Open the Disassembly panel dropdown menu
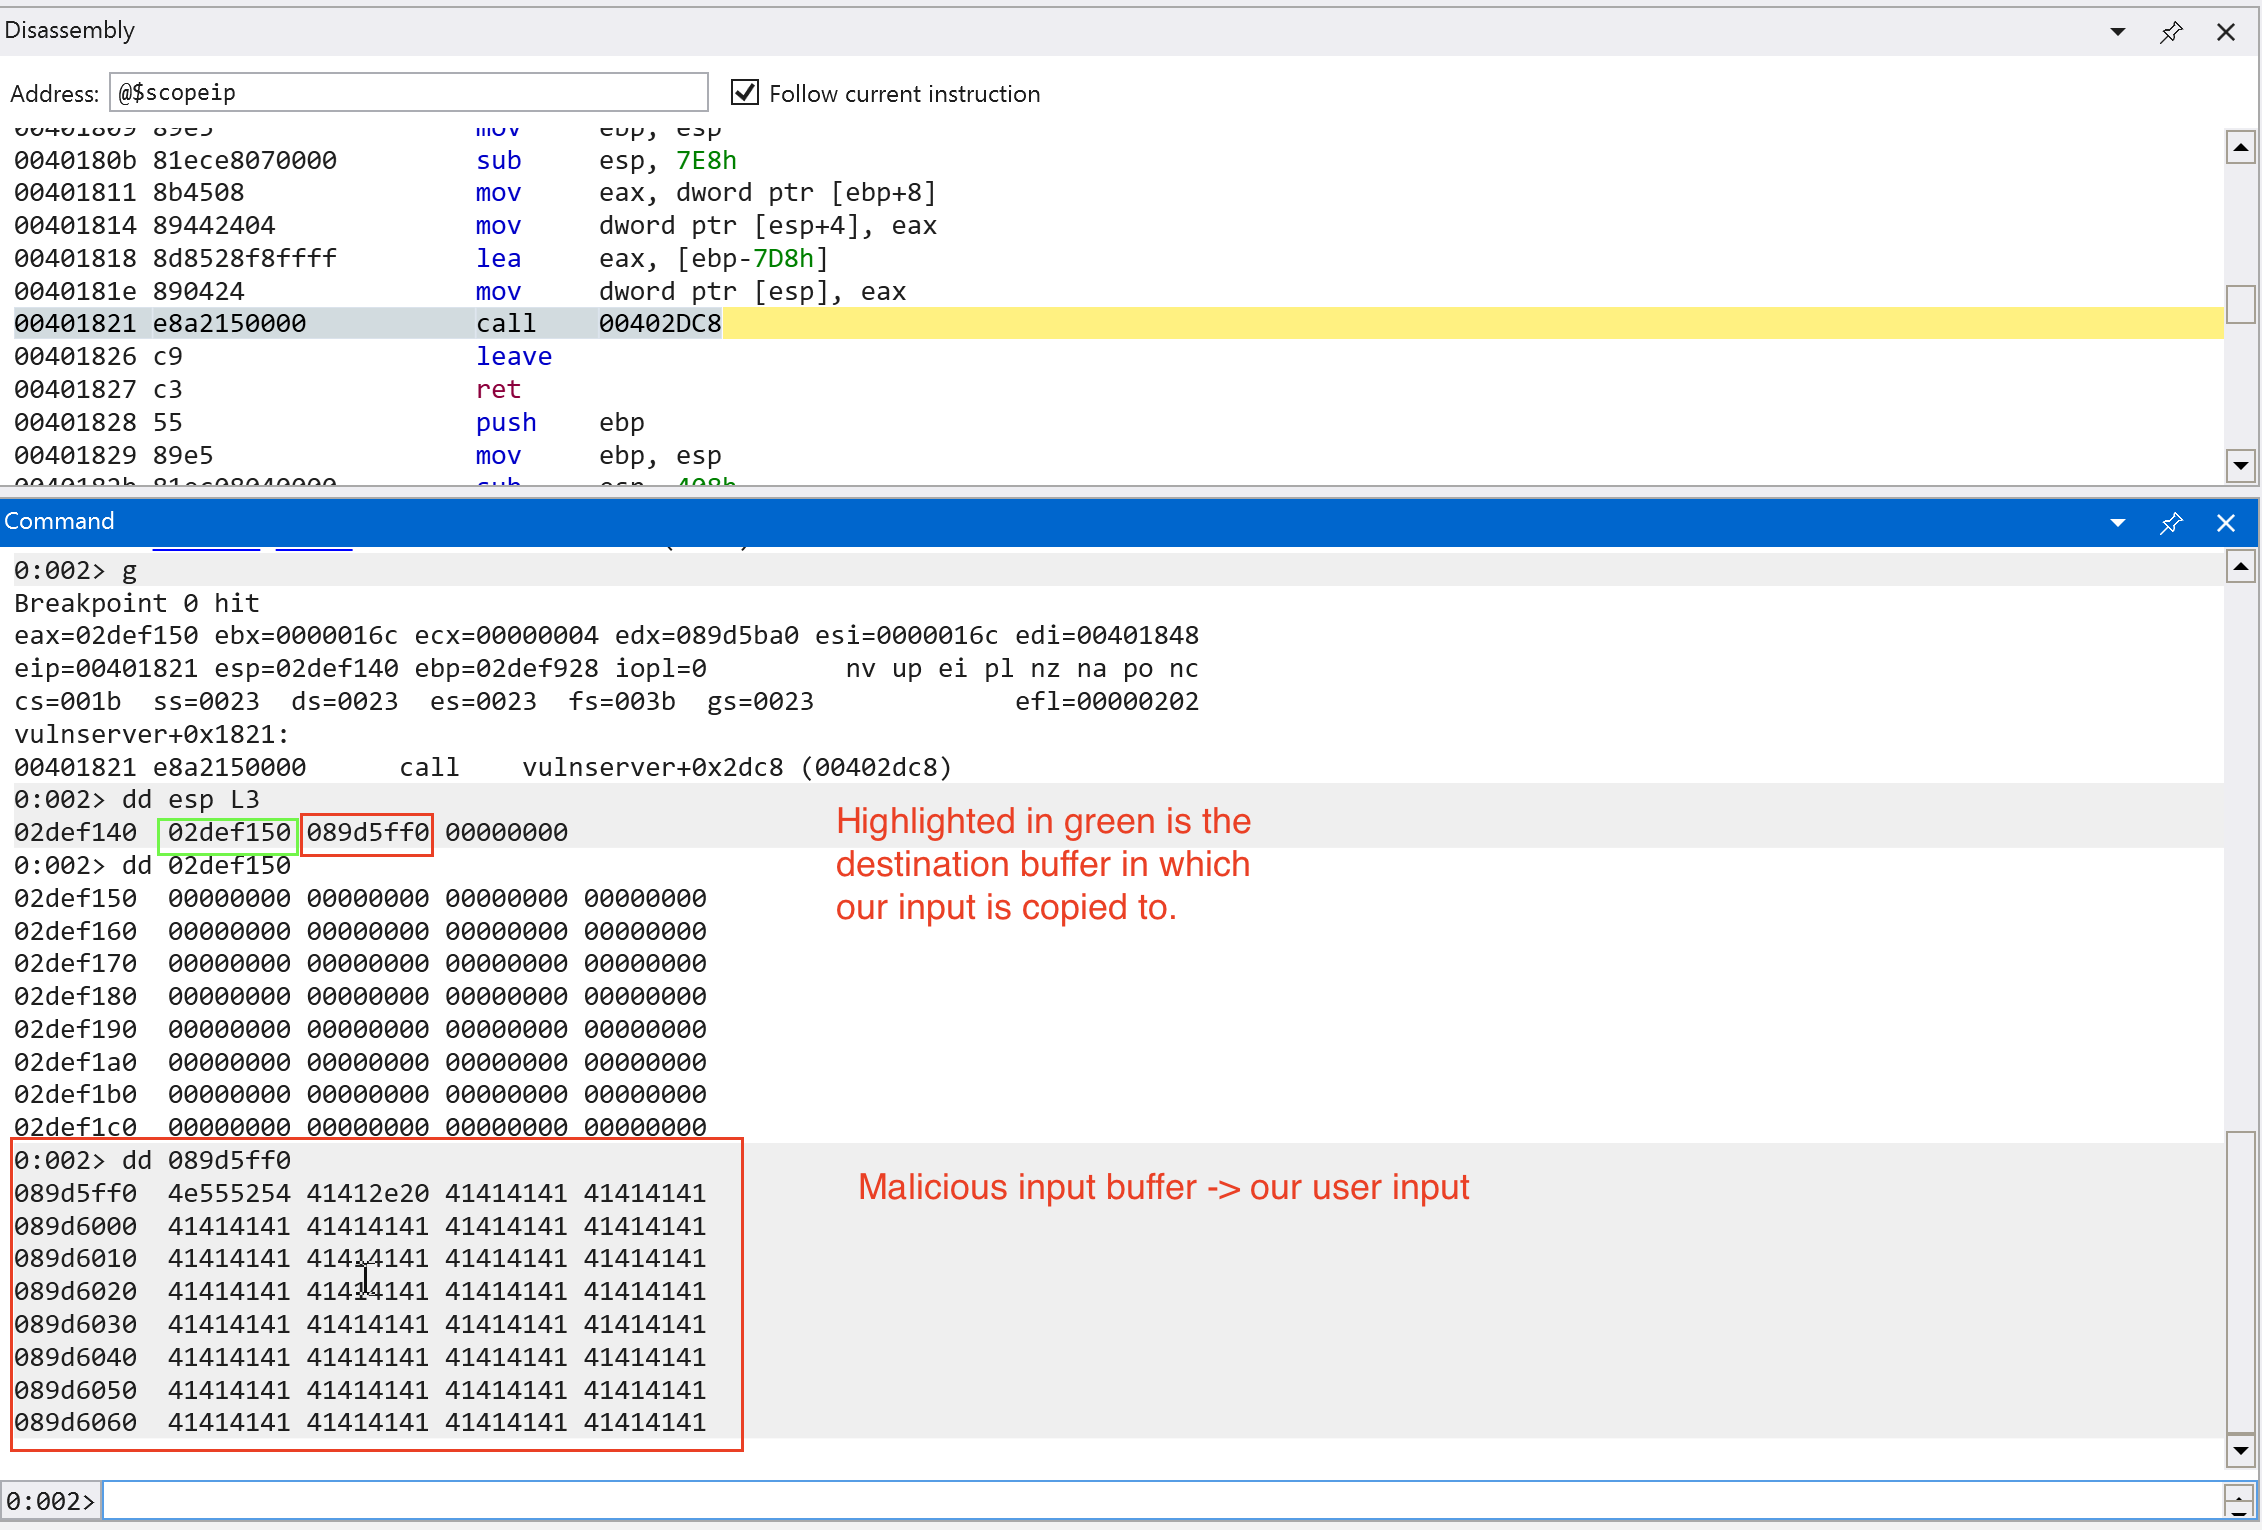This screenshot has width=2262, height=1530. pos(2118,31)
